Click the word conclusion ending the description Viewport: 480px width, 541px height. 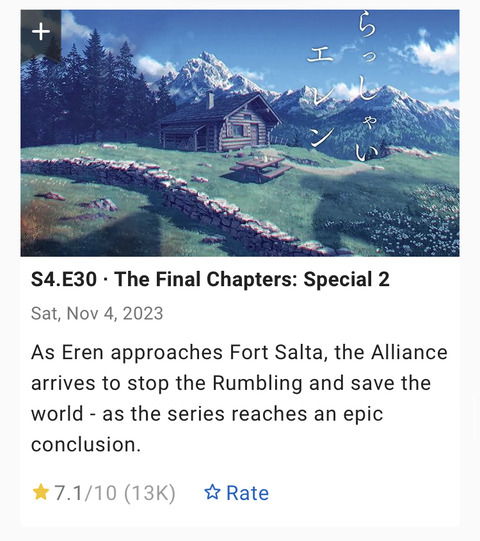click(86, 444)
